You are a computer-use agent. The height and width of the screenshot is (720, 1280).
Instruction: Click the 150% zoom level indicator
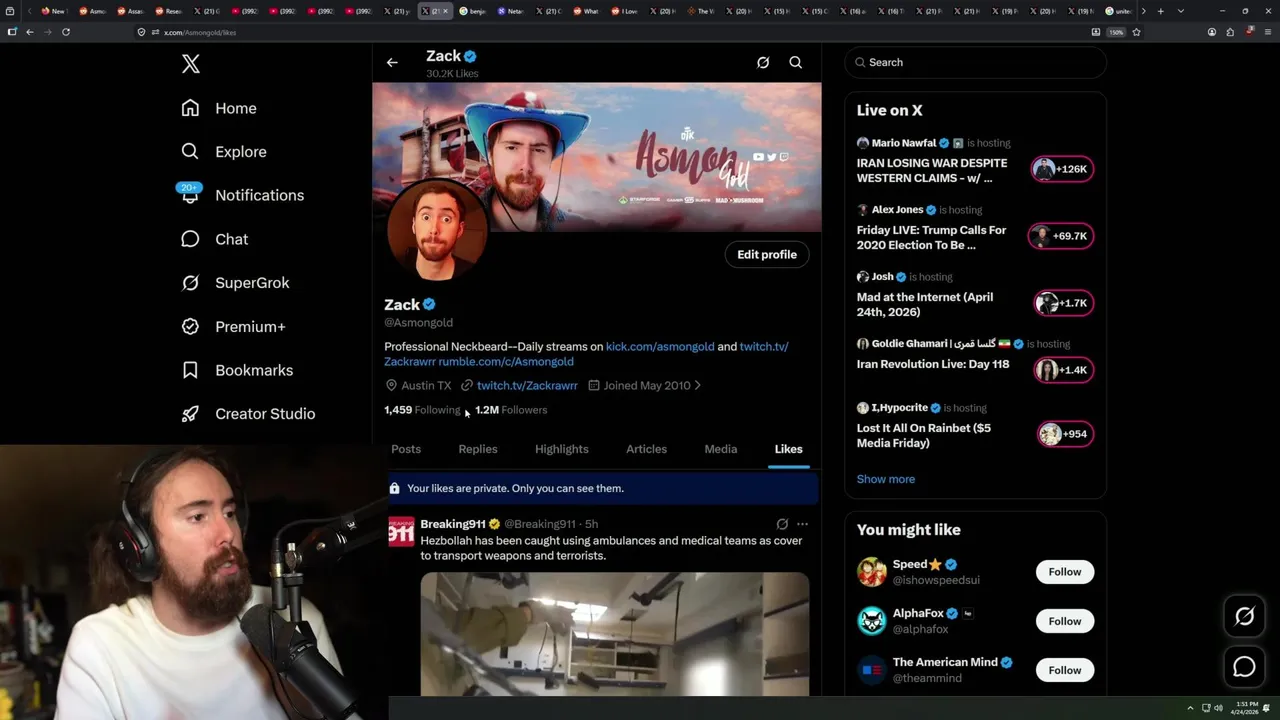[x=1116, y=32]
